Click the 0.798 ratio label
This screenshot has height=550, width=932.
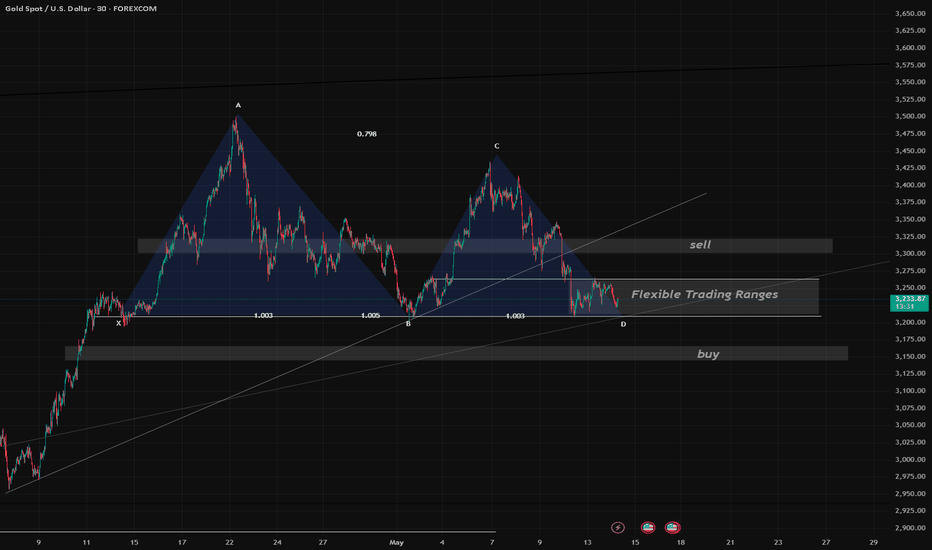click(367, 134)
